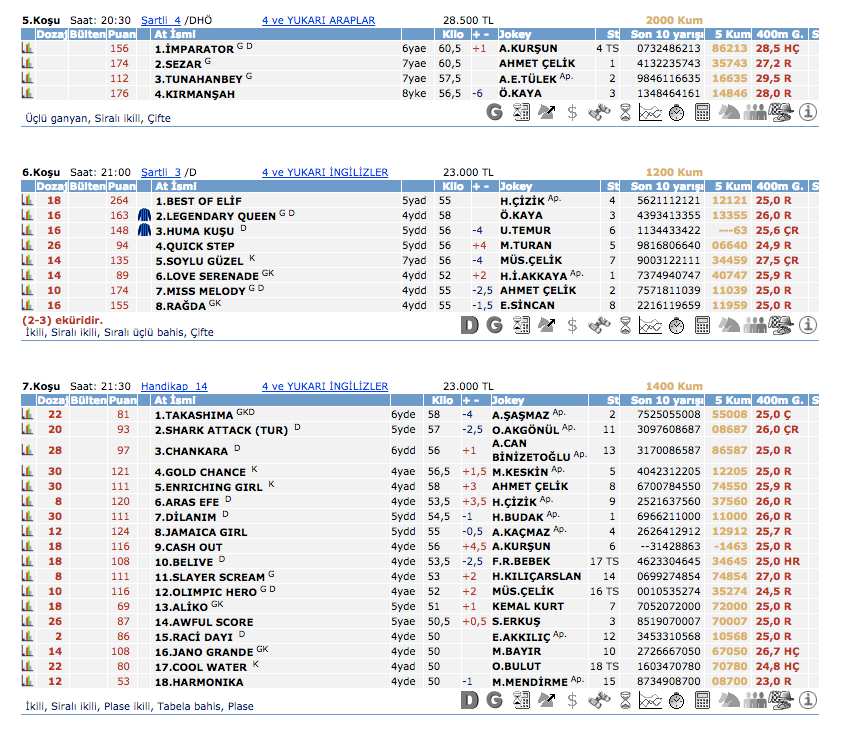
Task: Click the binoculars icon under race 5
Action: (598, 113)
